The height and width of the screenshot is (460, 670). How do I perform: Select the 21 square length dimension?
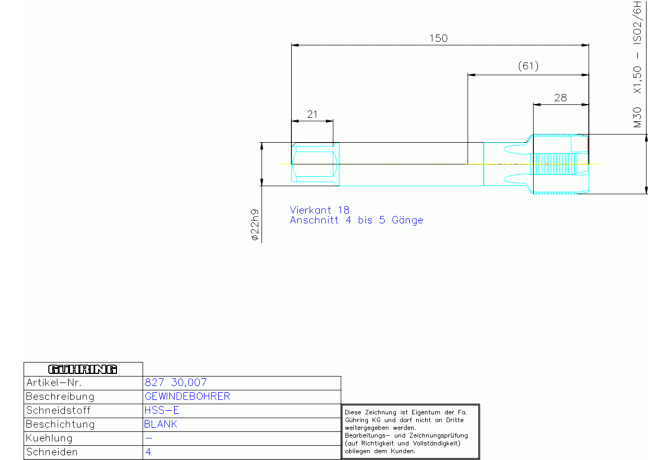tap(312, 114)
